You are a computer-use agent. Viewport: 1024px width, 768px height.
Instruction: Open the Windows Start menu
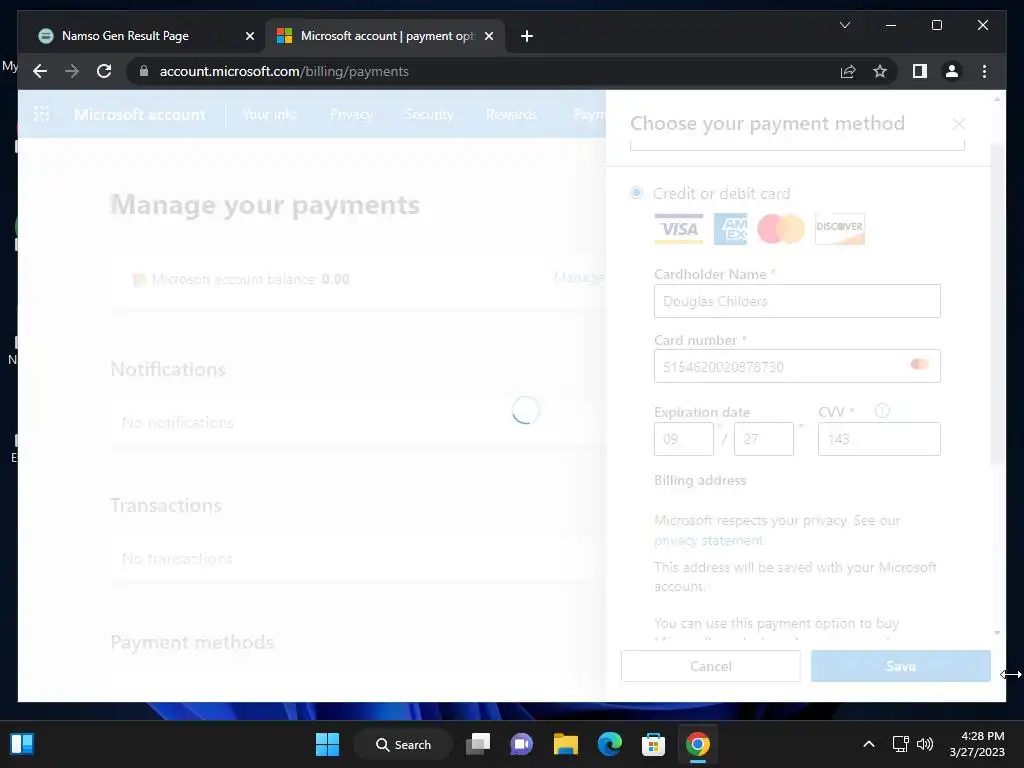(x=327, y=744)
